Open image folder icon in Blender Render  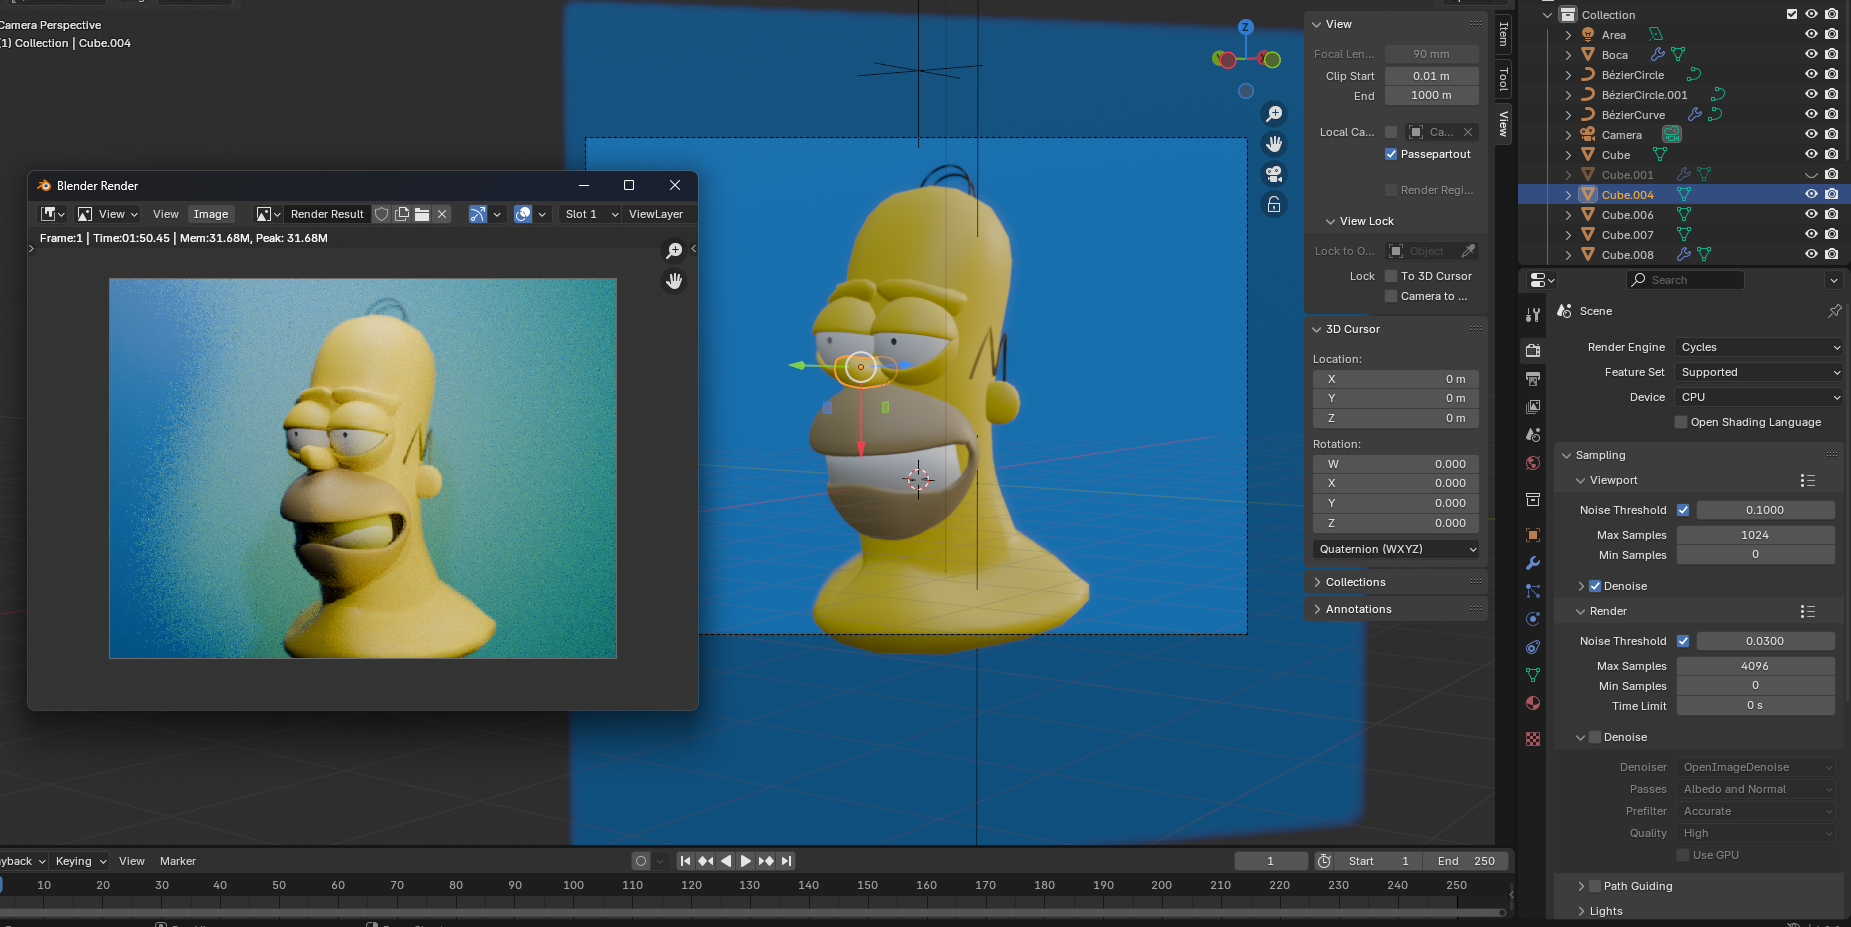pos(422,214)
